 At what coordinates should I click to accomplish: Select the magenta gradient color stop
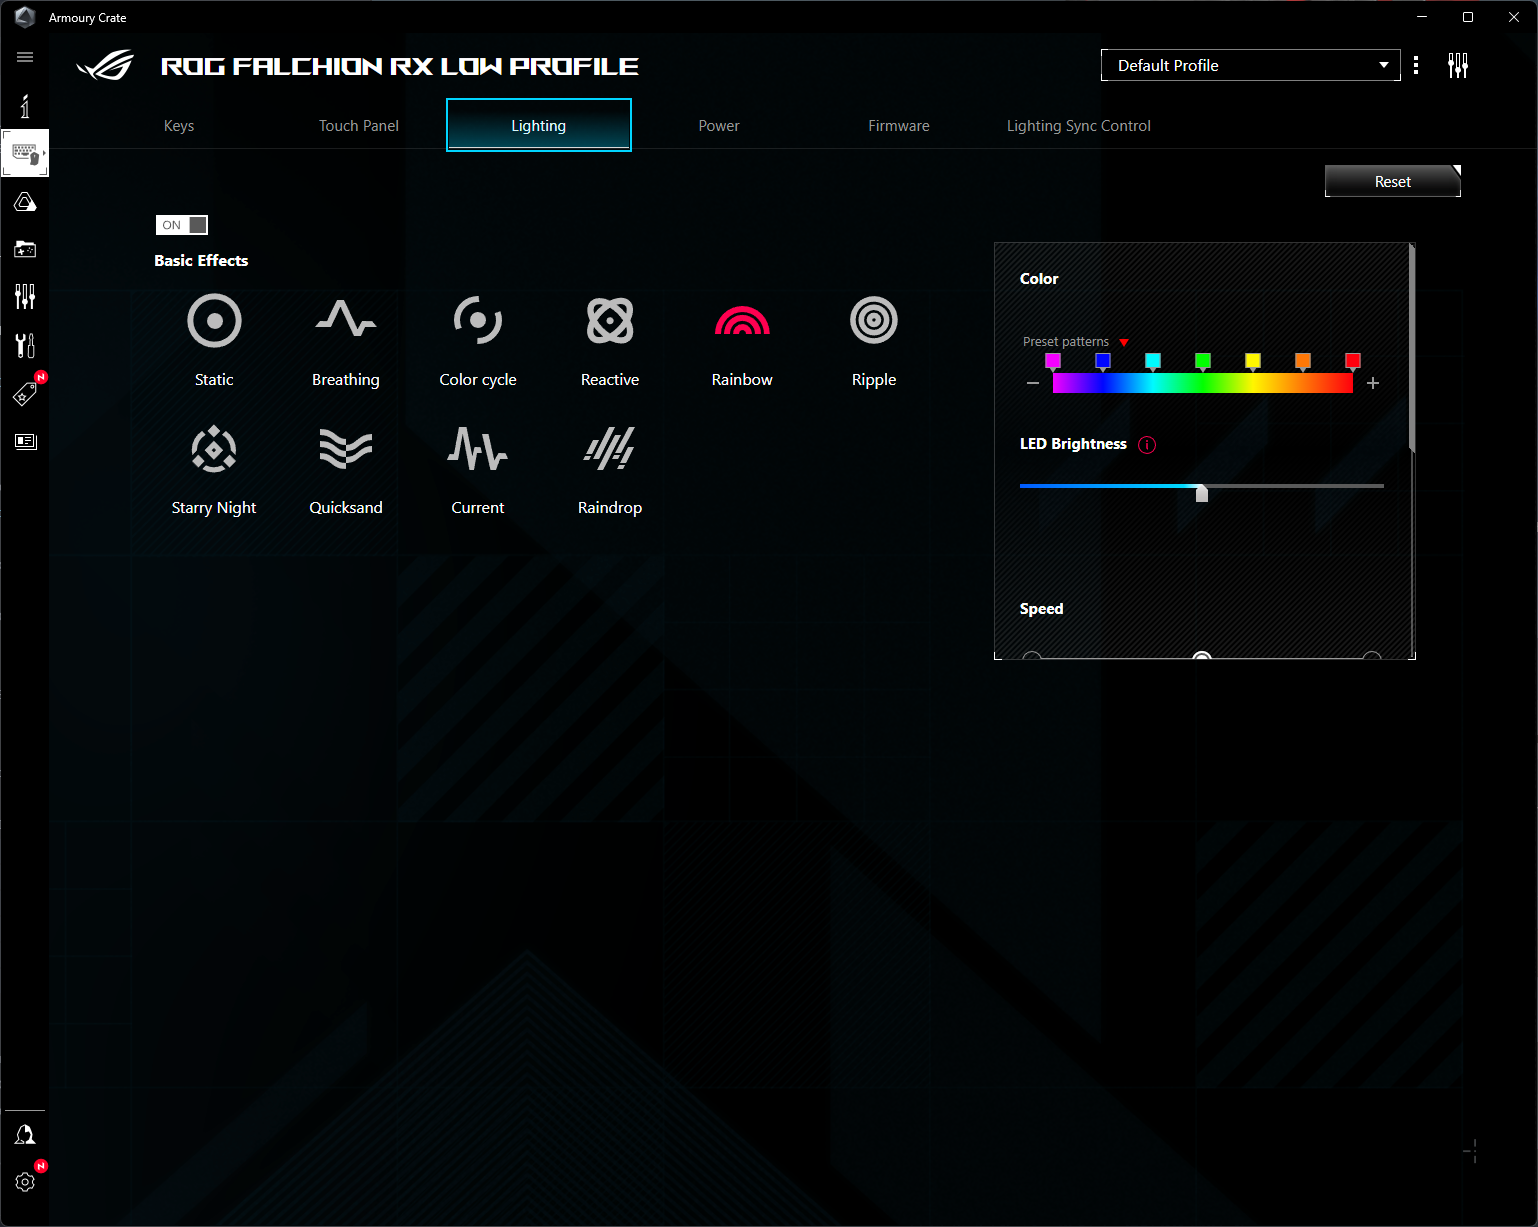tap(1053, 362)
